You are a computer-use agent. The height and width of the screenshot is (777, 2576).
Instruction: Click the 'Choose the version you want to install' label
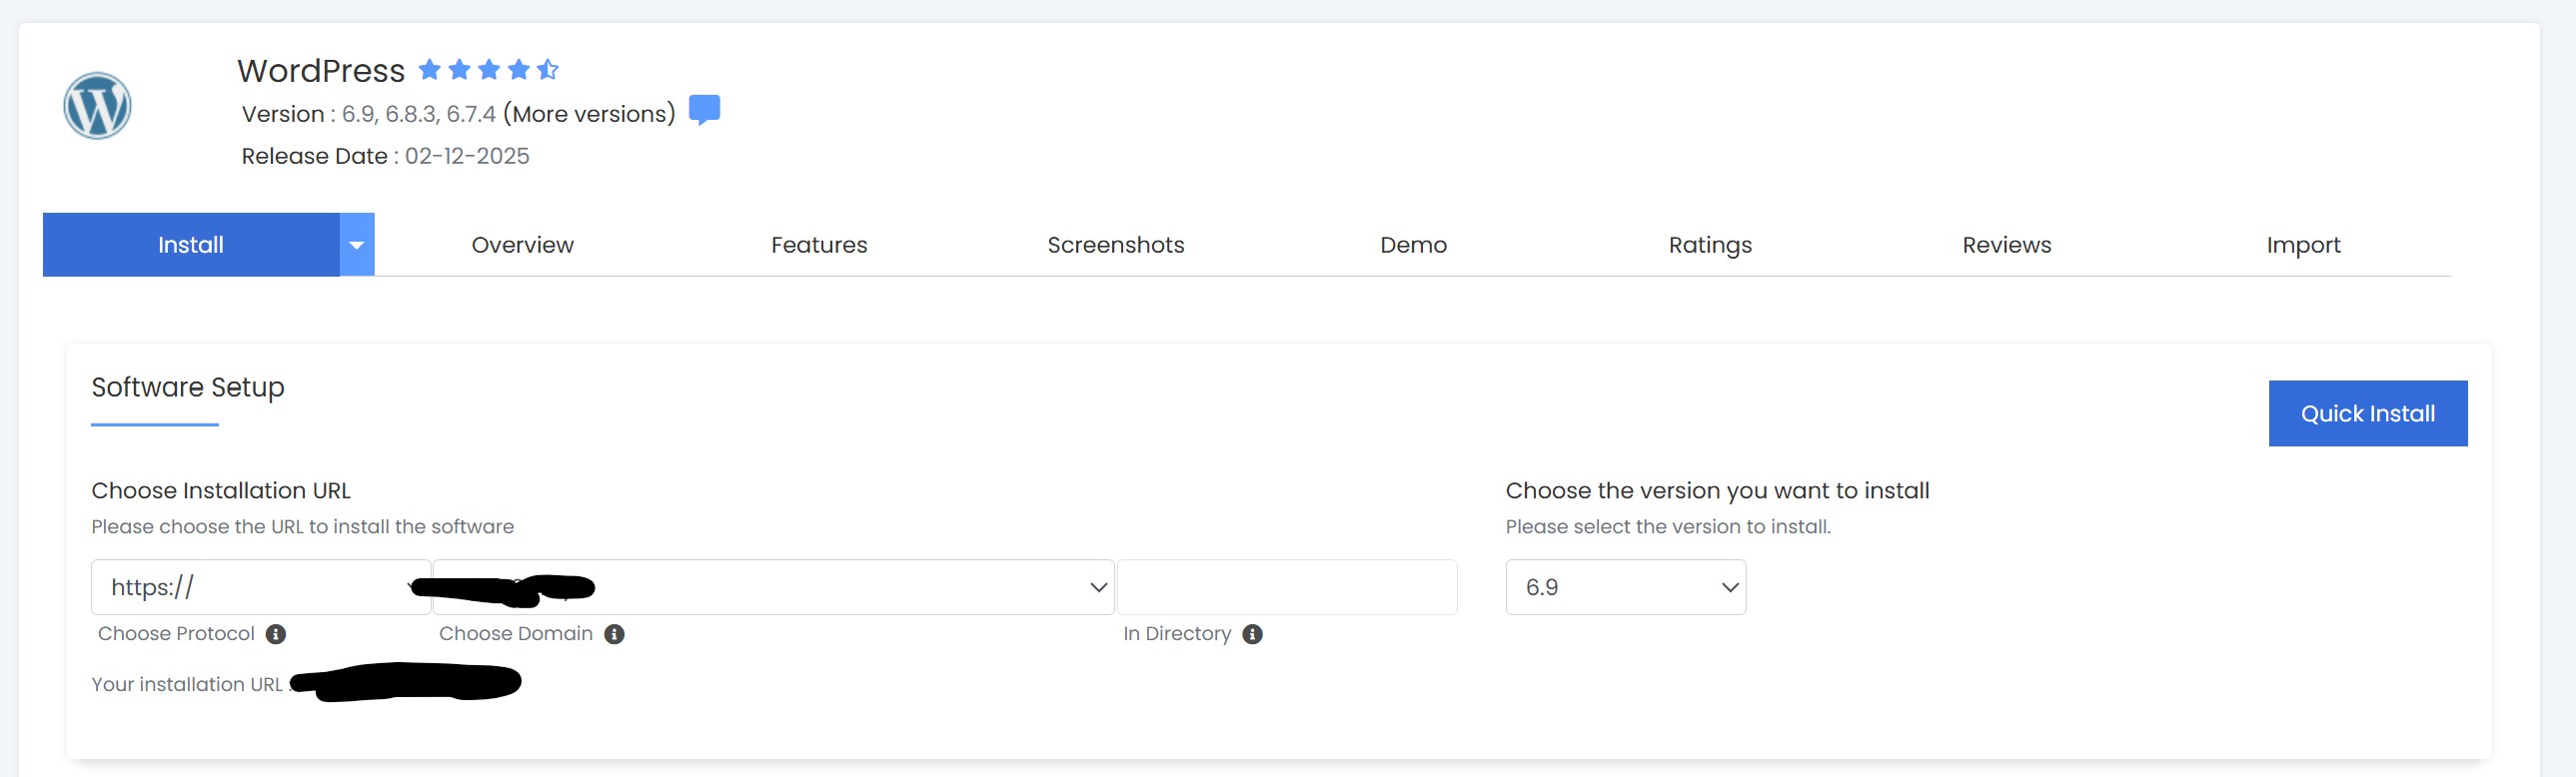coord(1717,491)
